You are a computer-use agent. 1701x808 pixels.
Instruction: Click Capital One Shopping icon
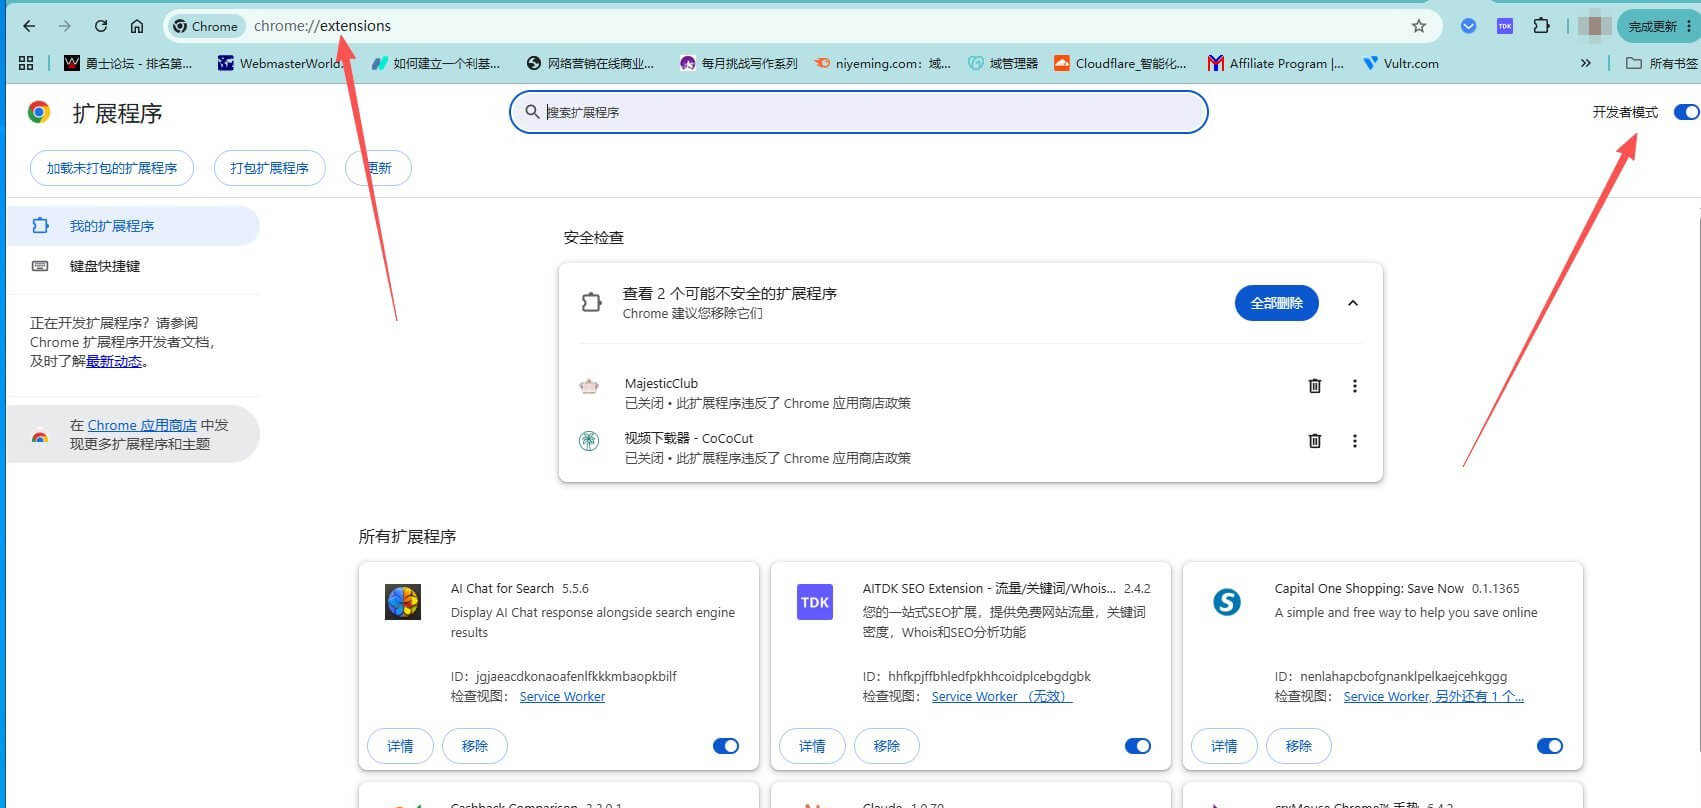point(1227,602)
